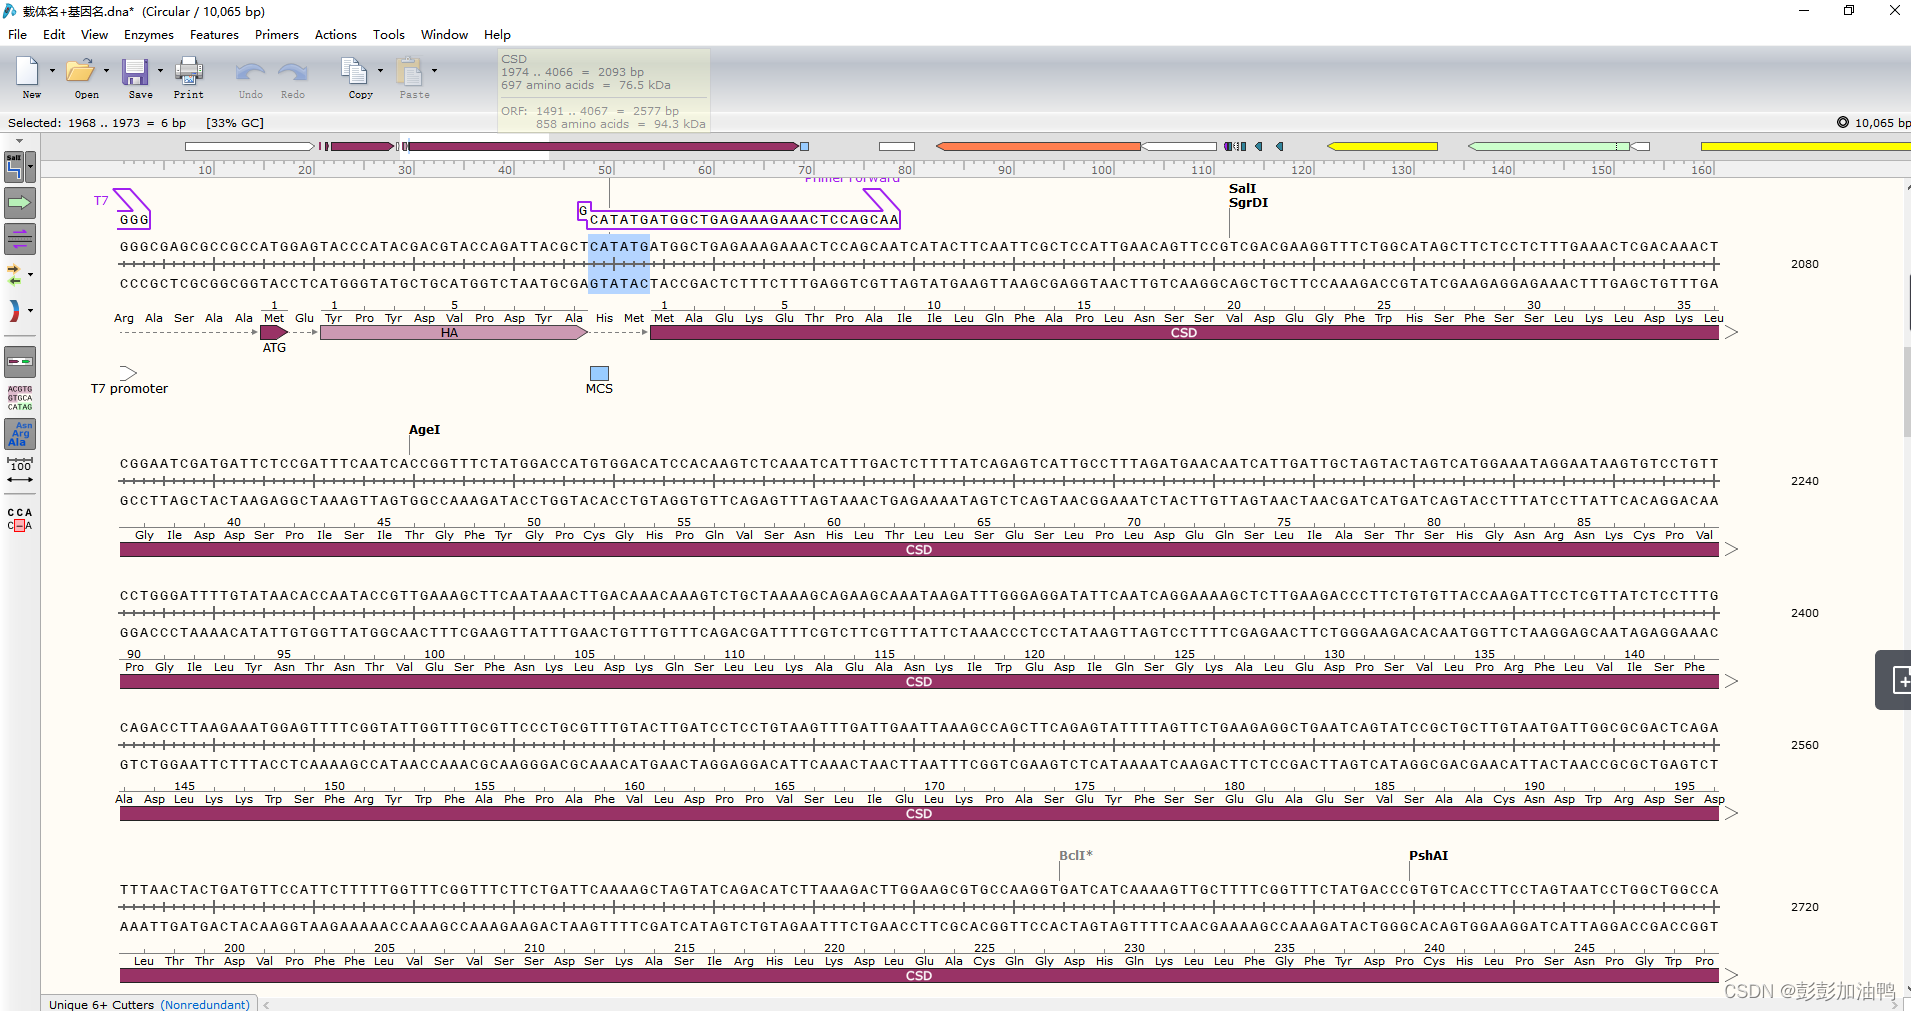This screenshot has width=1911, height=1011.
Task: Copy selection with the Copy icon
Action: (x=354, y=71)
